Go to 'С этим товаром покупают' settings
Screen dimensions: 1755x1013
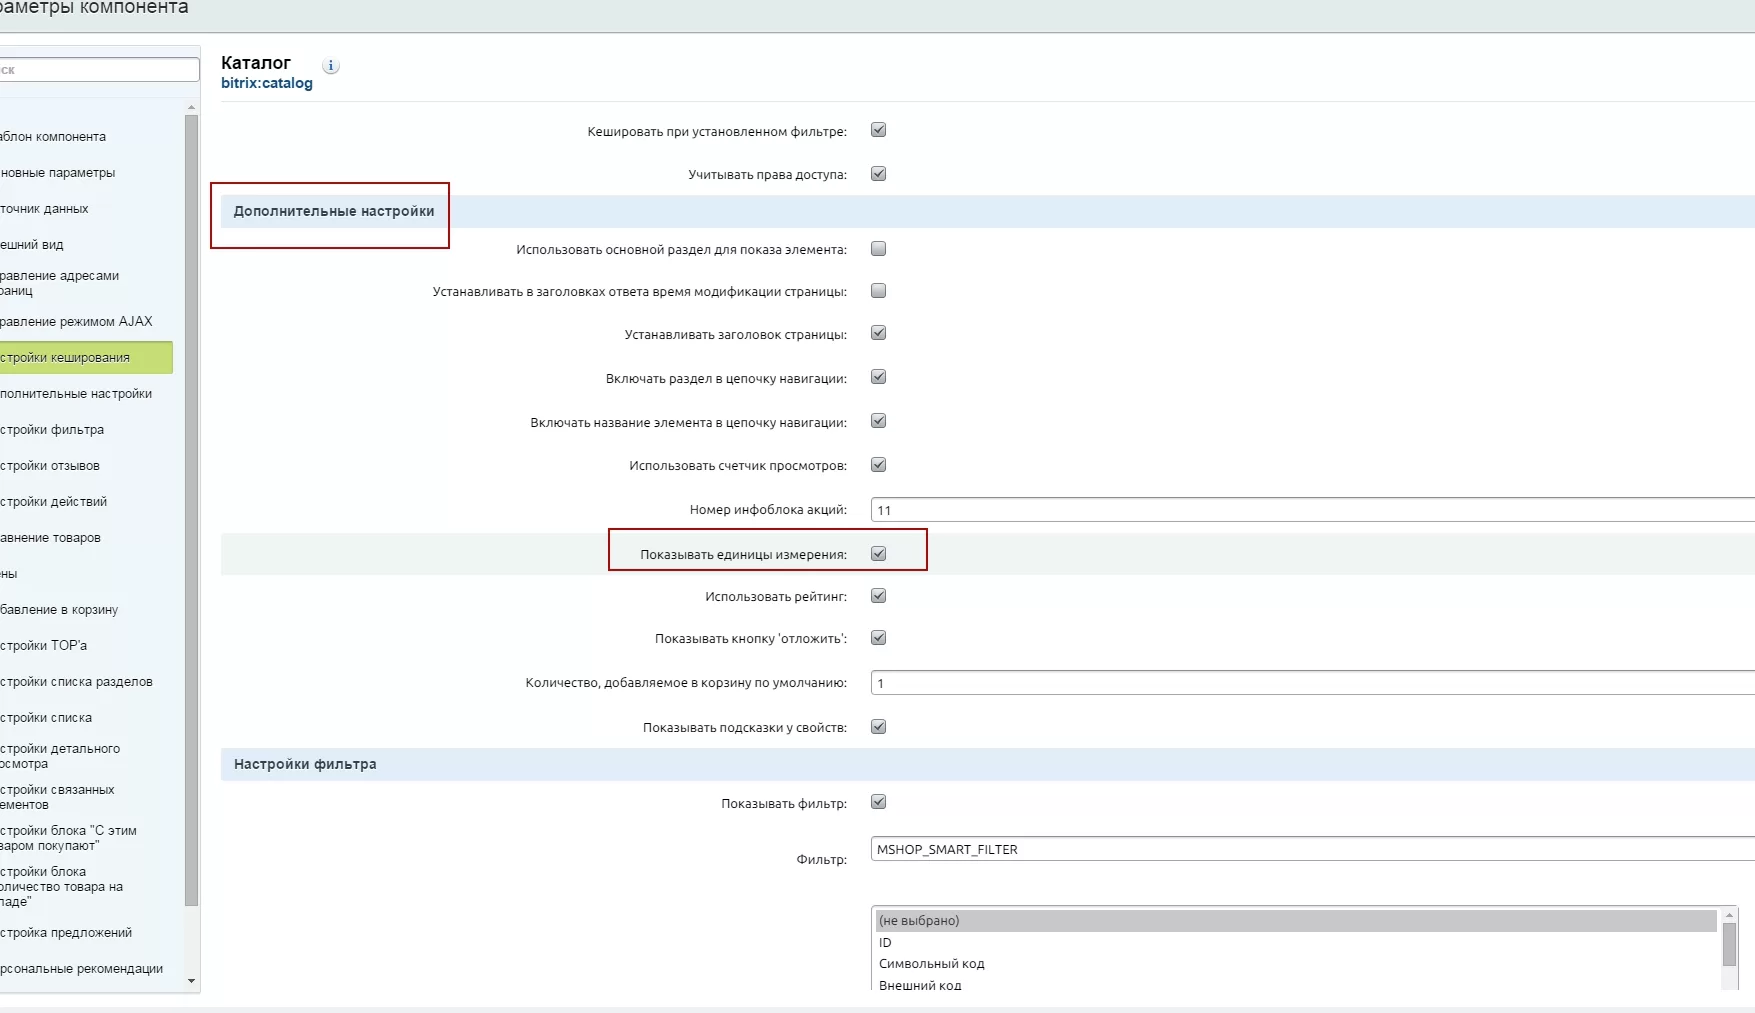69,838
